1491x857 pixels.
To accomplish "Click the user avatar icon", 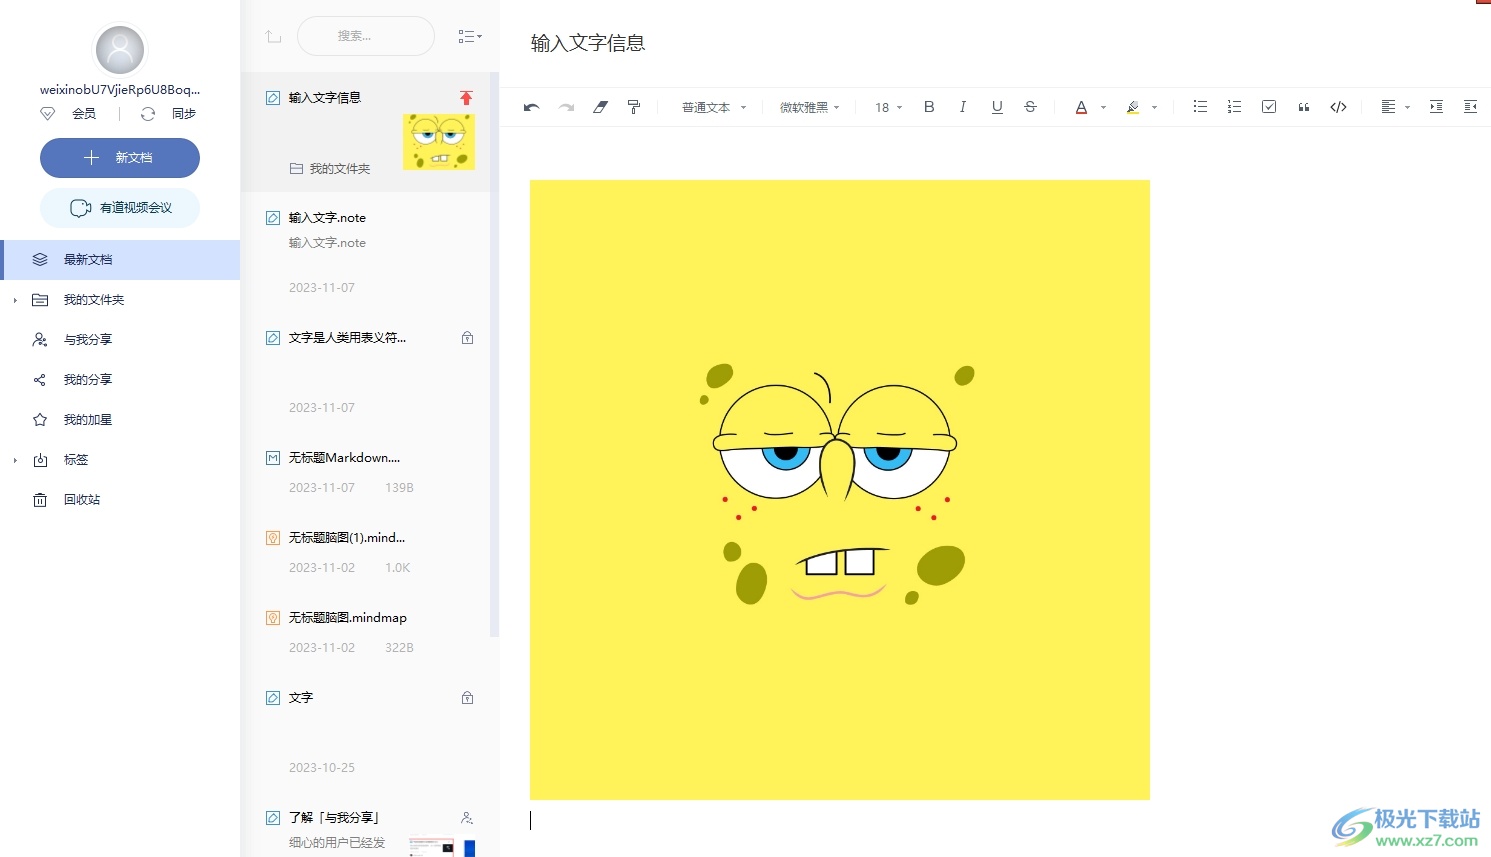I will click(120, 49).
